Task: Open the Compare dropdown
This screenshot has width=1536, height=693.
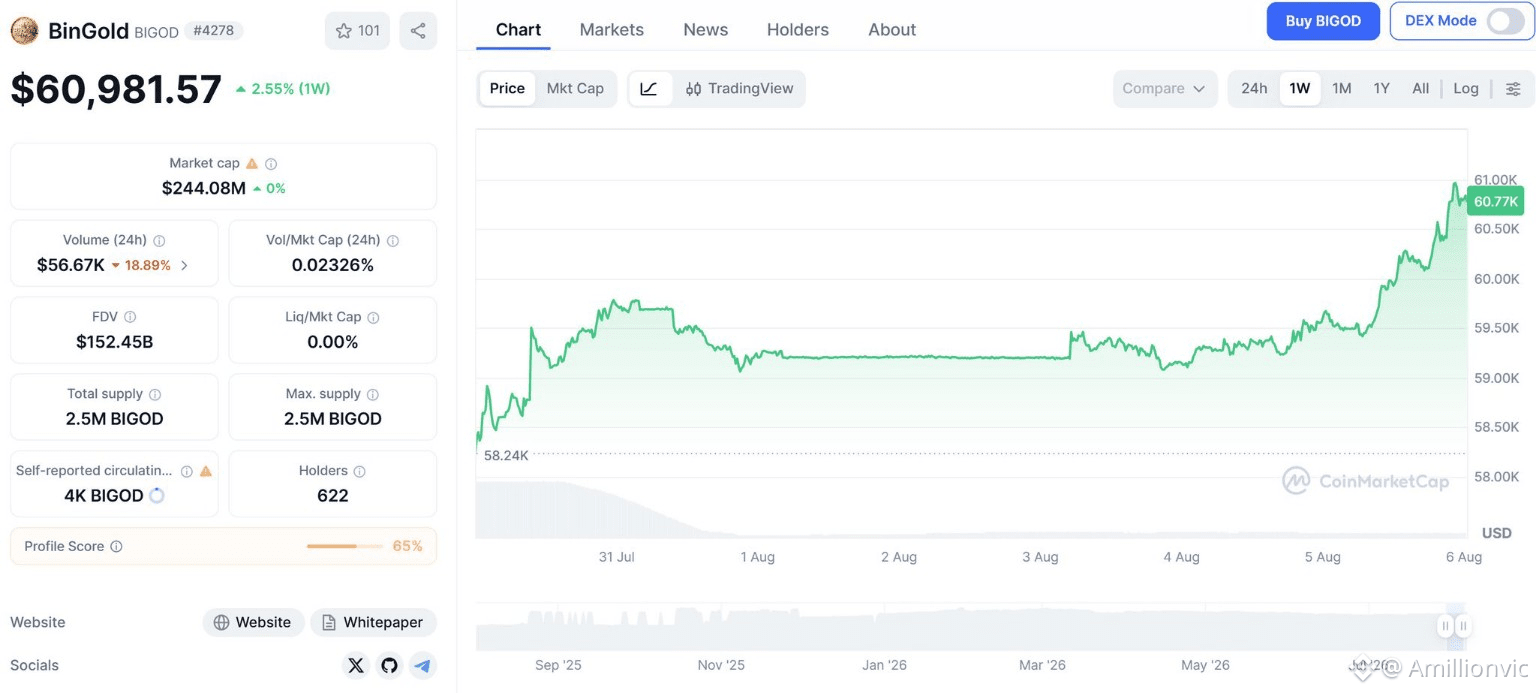Action: [1165, 89]
